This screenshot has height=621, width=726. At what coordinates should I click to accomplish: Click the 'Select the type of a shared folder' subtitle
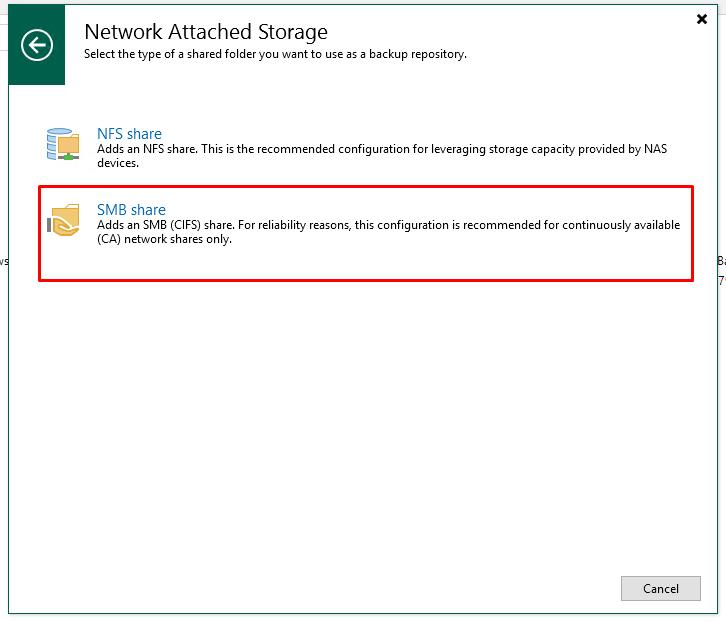(275, 54)
